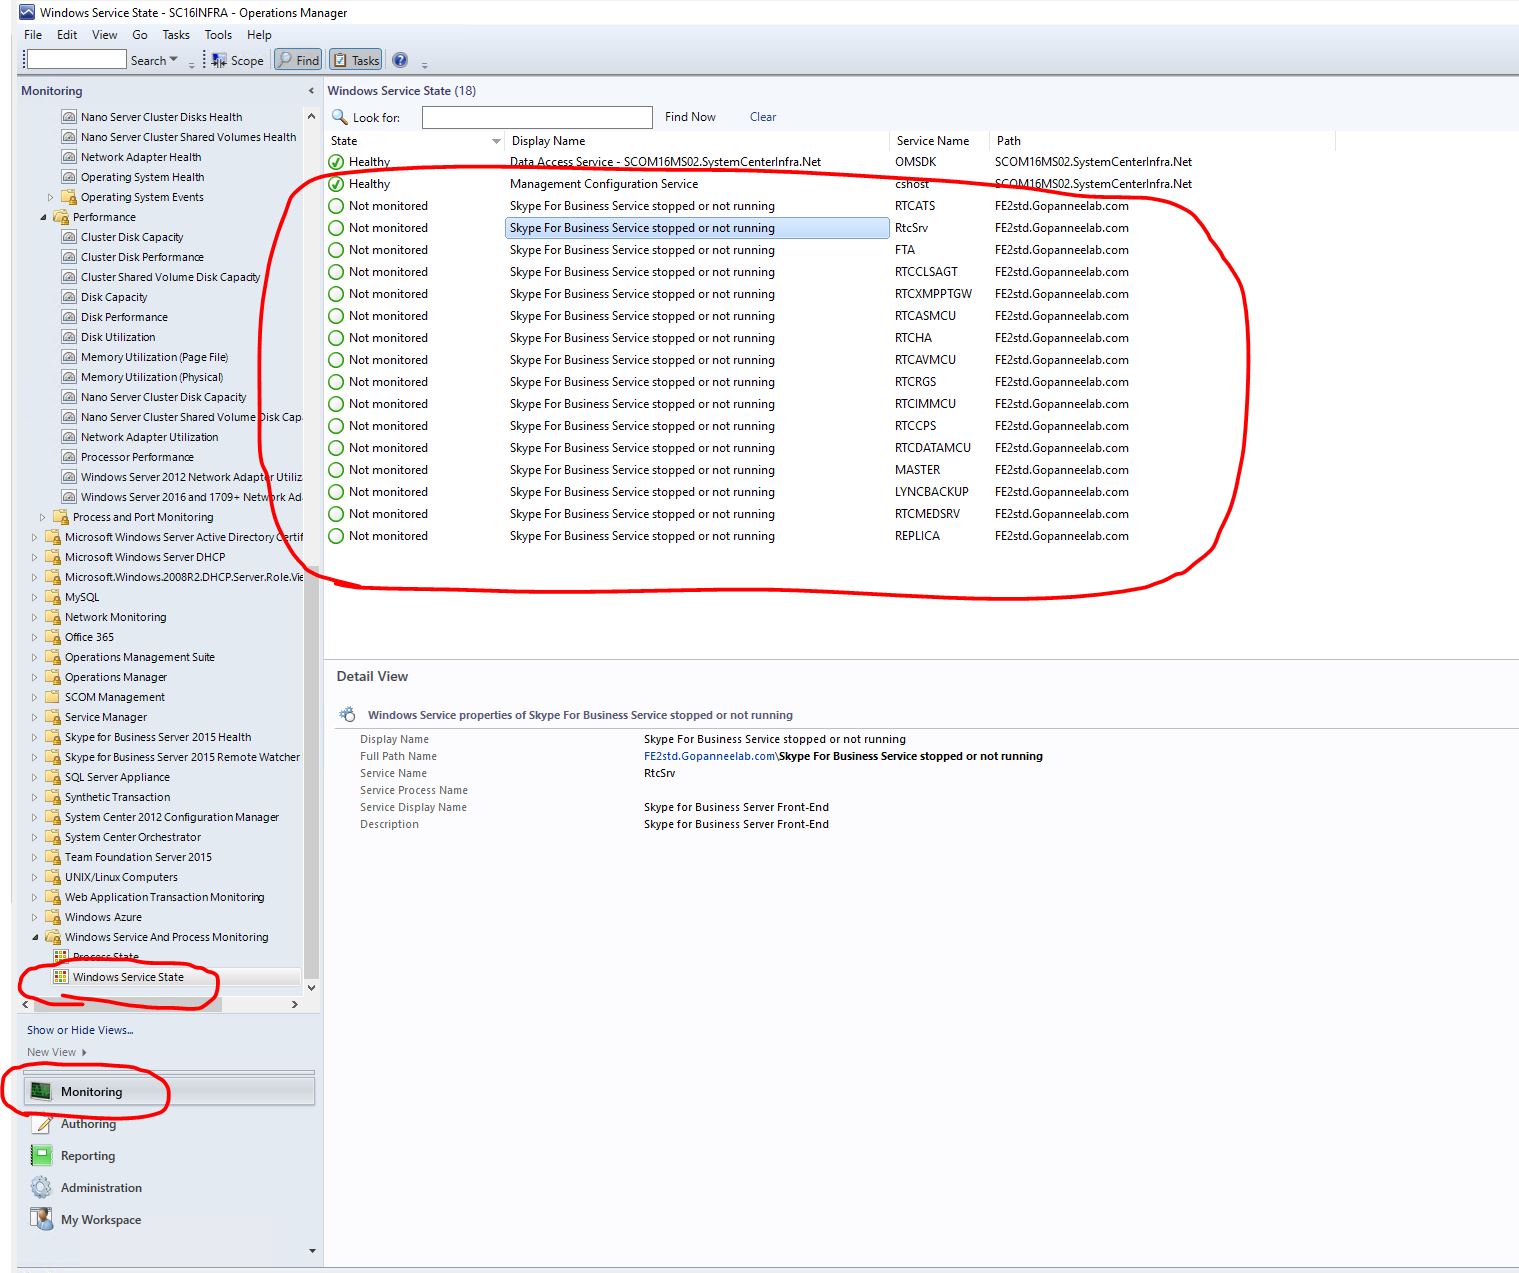Expand the Network Monitoring folder
The image size is (1519, 1273).
pyautogui.click(x=35, y=617)
